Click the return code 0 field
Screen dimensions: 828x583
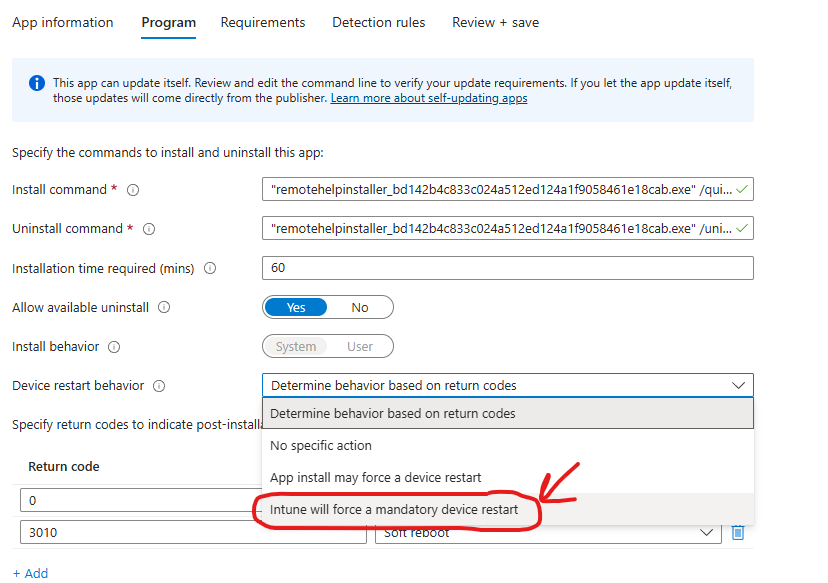point(141,500)
